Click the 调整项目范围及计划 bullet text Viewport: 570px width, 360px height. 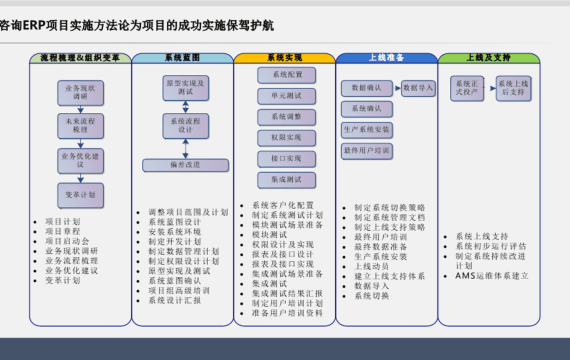pyautogui.click(x=188, y=212)
